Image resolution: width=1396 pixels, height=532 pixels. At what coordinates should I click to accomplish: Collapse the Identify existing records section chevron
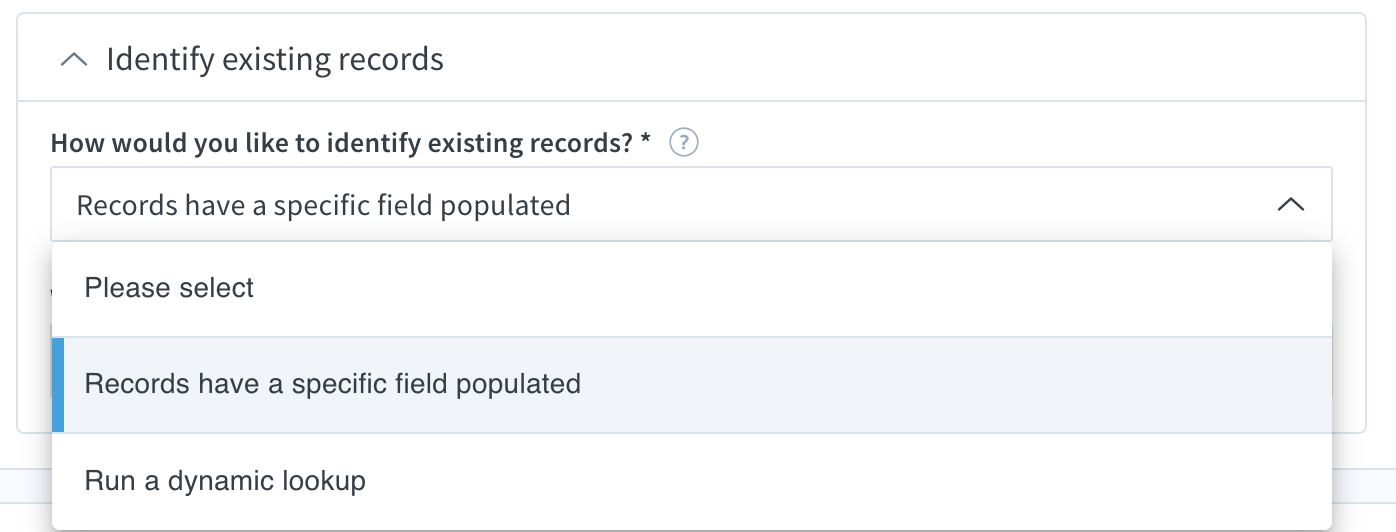(74, 60)
